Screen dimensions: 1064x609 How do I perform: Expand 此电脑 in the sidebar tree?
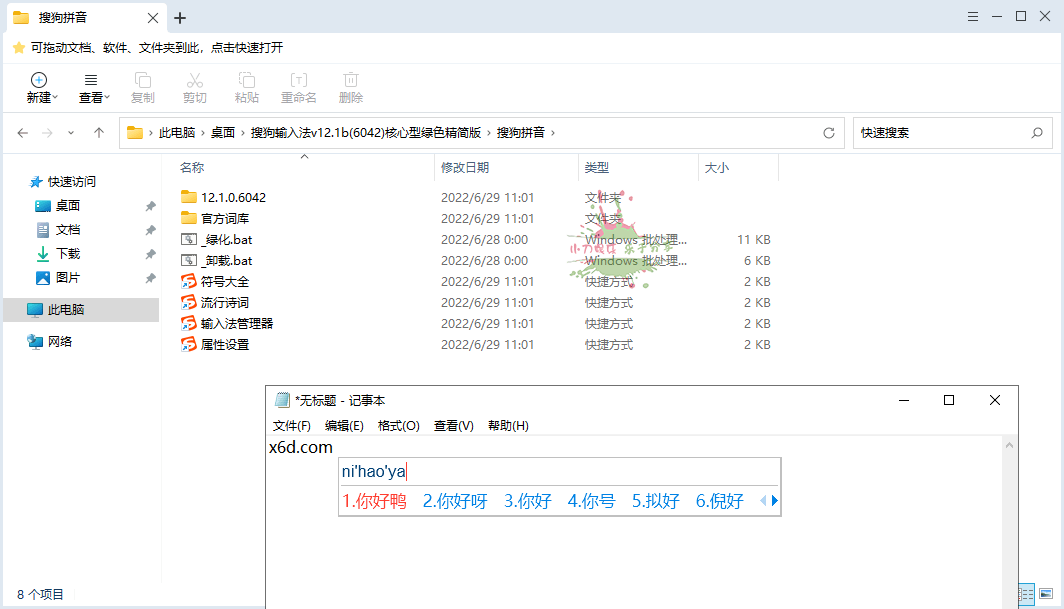tap(17, 309)
